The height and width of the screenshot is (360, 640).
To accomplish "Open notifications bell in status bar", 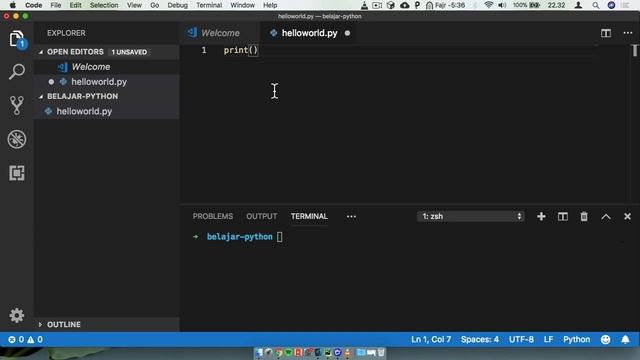I will [x=625, y=340].
